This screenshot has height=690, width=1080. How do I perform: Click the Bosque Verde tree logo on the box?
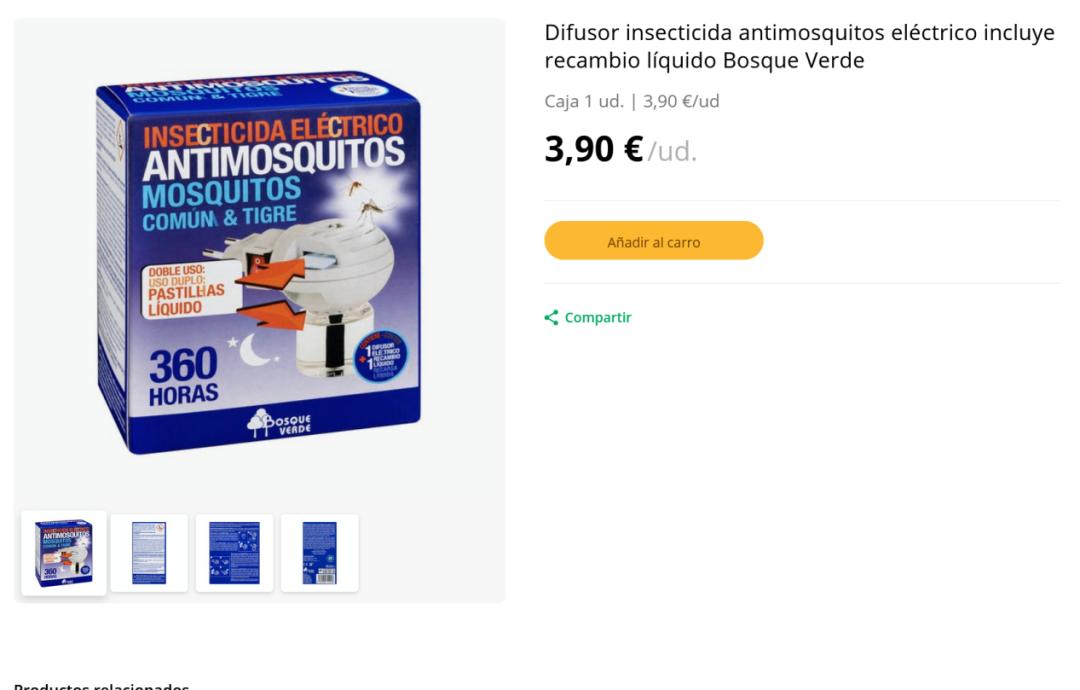(280, 423)
